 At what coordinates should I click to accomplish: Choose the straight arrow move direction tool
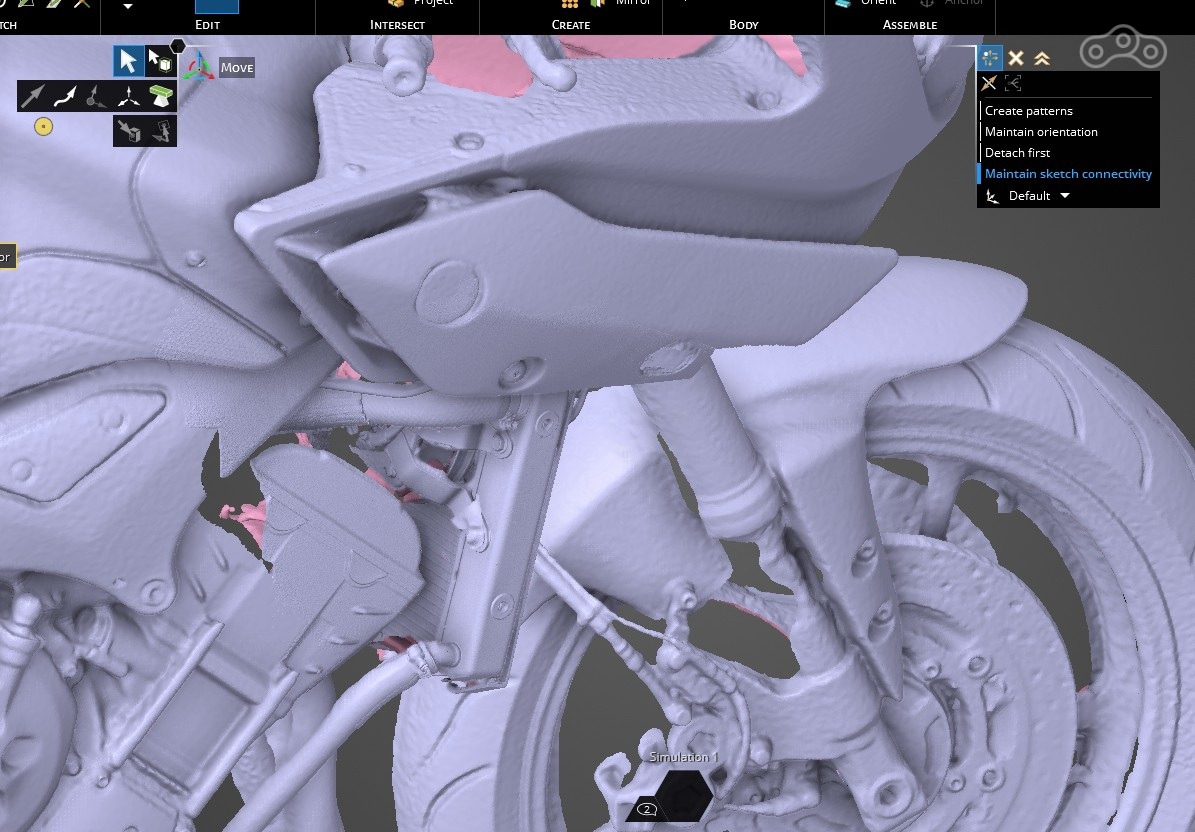[34, 96]
